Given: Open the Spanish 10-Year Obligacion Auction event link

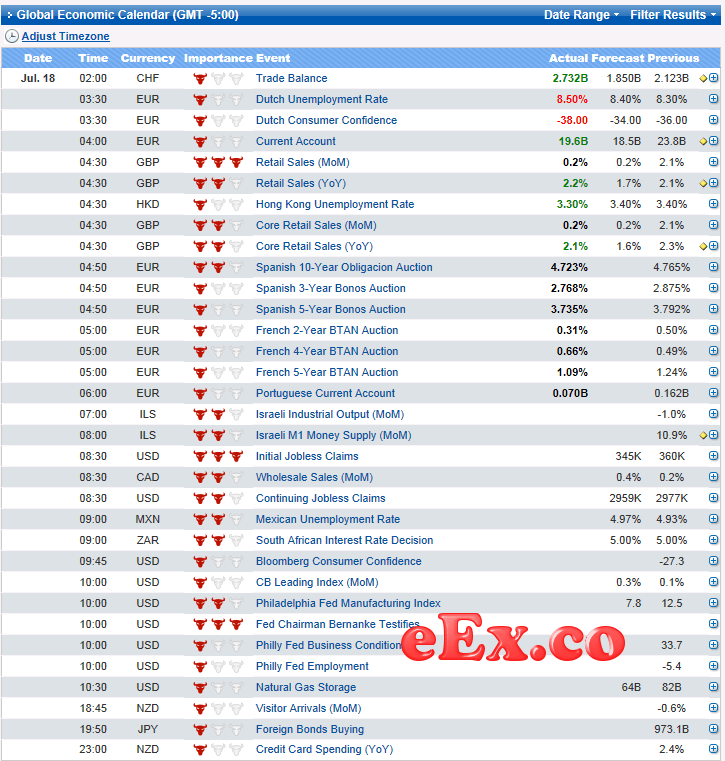Looking at the screenshot, I should tap(344, 267).
